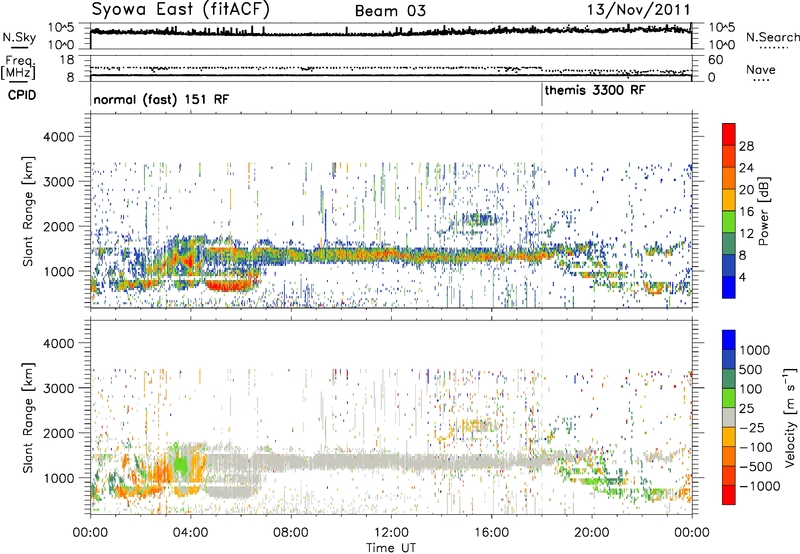Click the 'Velocity [m s-1]' colorbar title
This screenshot has height=554, width=800.
790,417
